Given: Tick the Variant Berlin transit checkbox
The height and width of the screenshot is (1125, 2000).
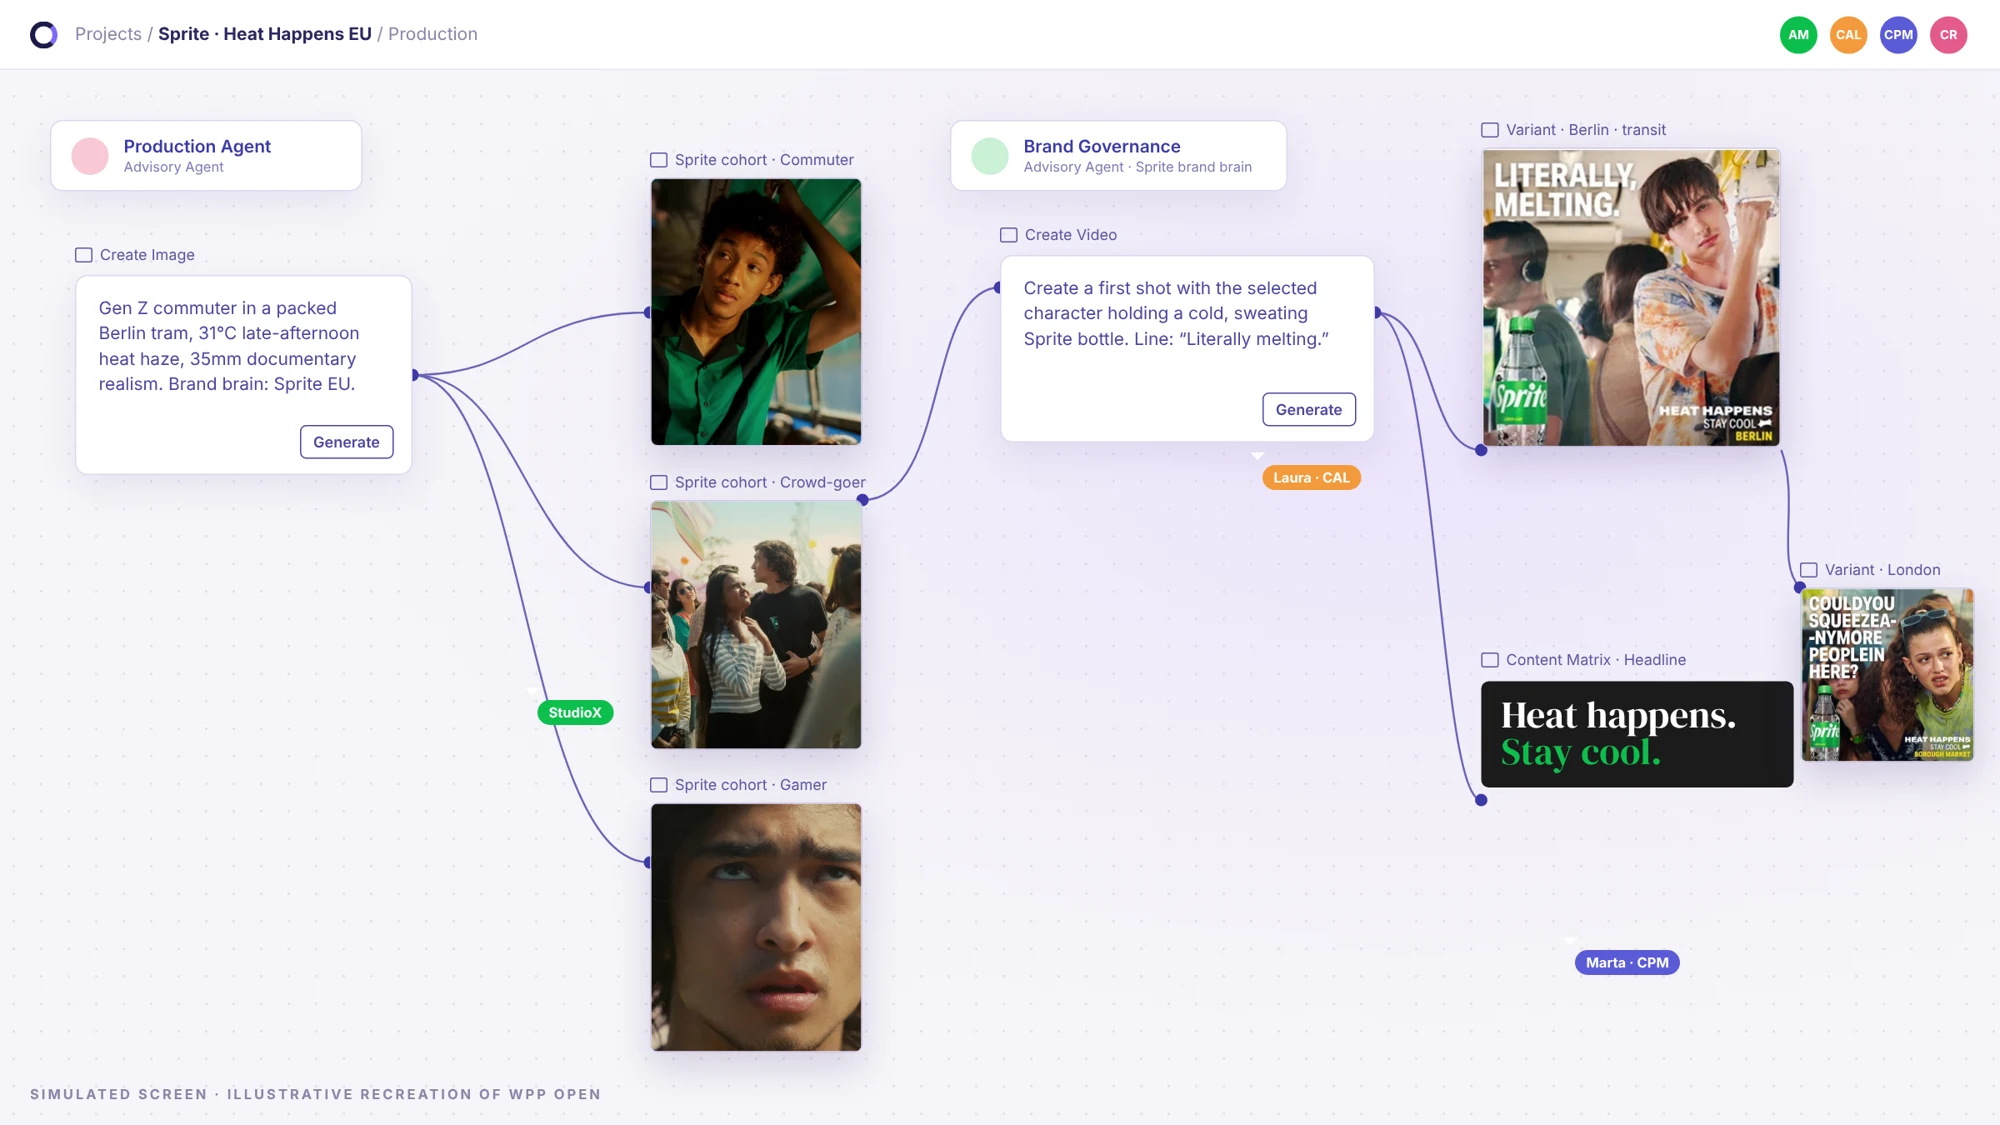Looking at the screenshot, I should [1490, 130].
